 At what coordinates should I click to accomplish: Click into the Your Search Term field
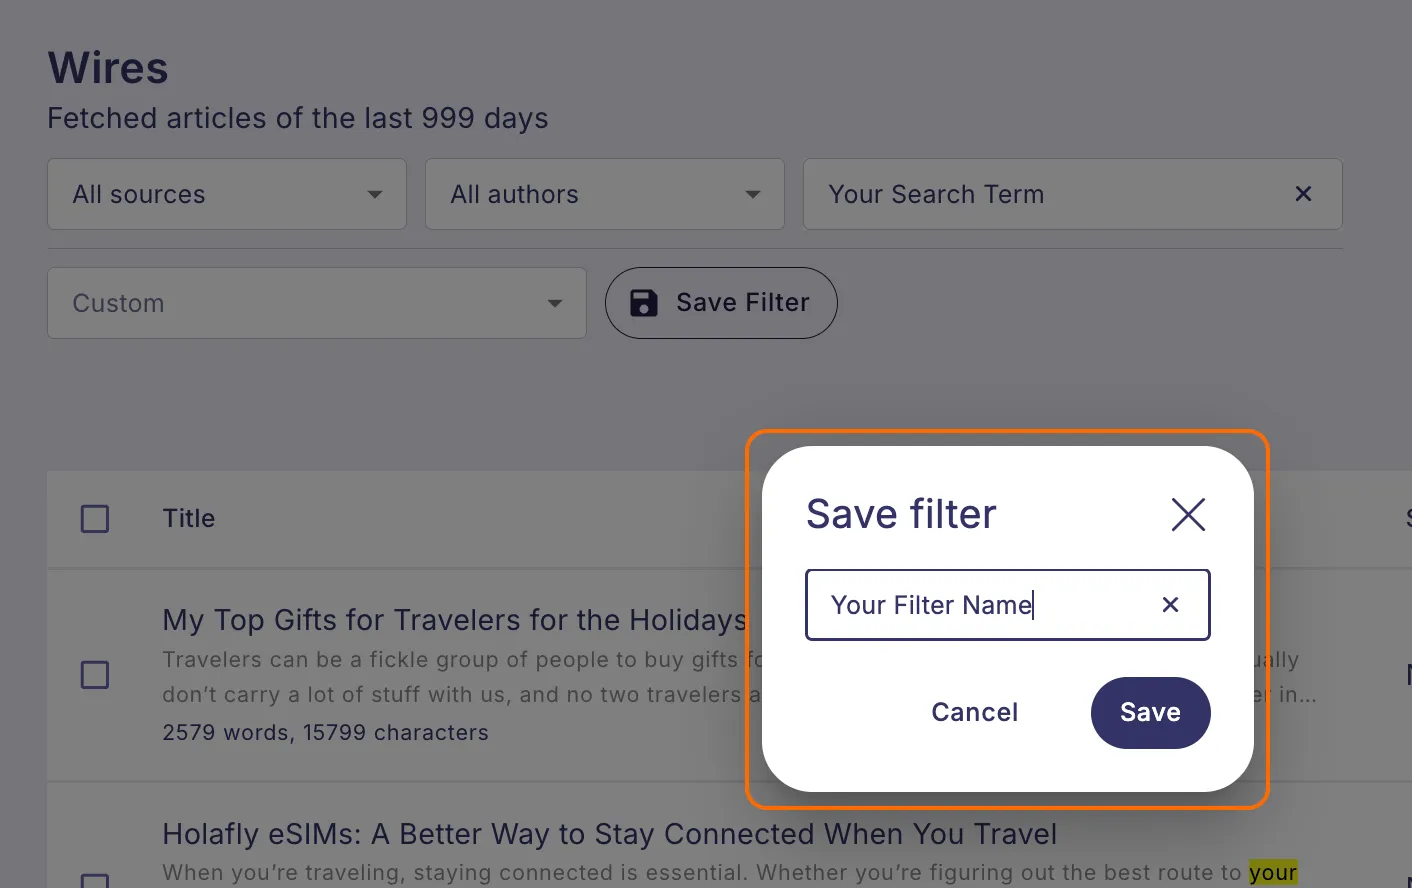click(1050, 194)
